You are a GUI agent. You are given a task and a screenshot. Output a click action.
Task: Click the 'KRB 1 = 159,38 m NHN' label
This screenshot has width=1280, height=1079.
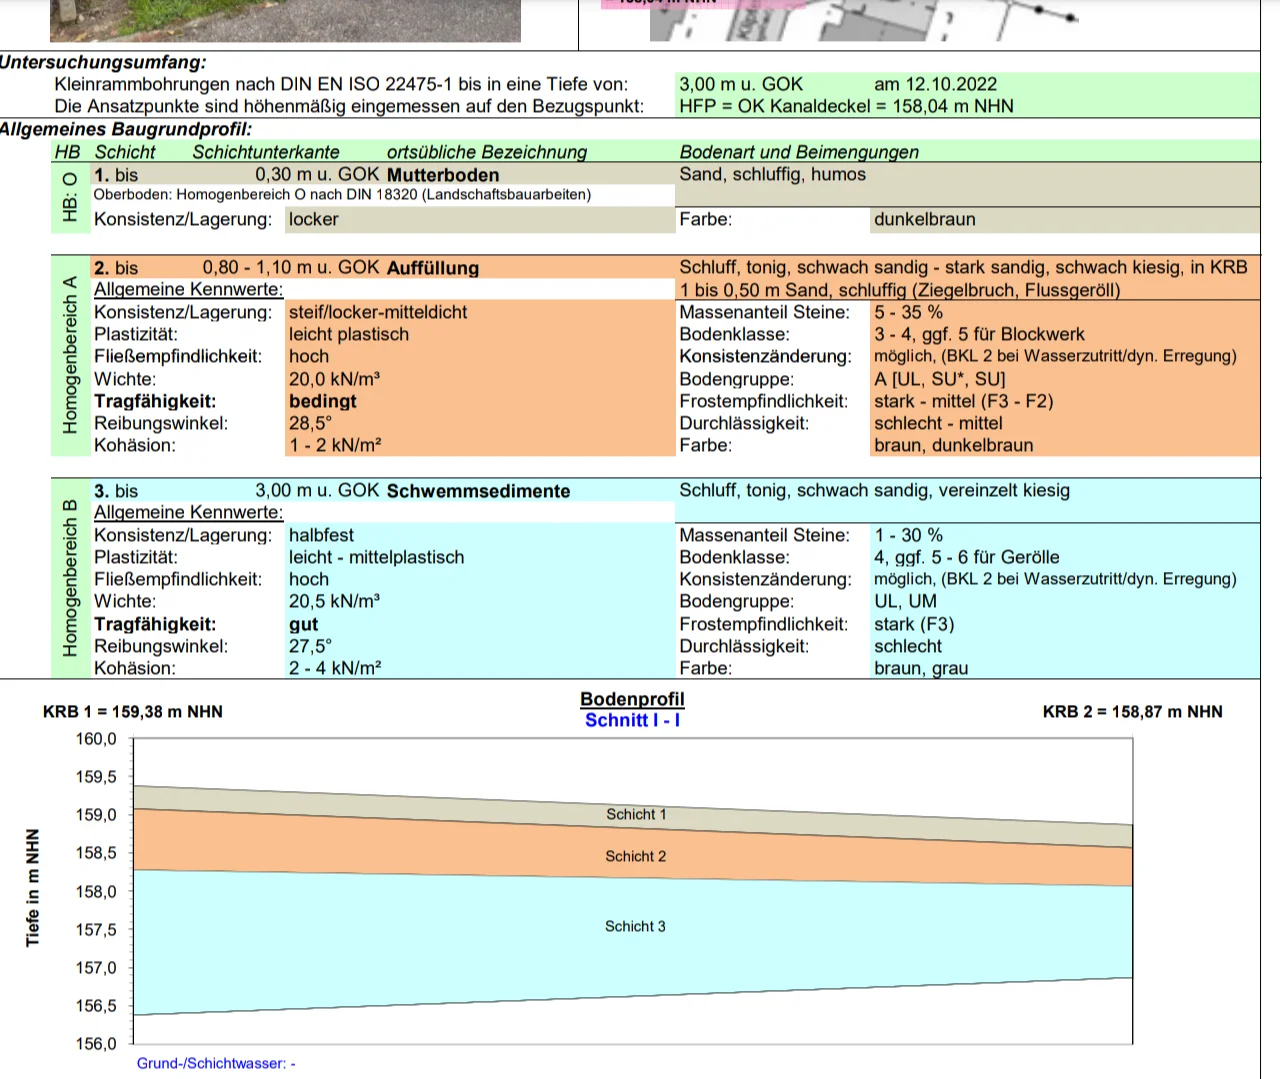tap(133, 712)
